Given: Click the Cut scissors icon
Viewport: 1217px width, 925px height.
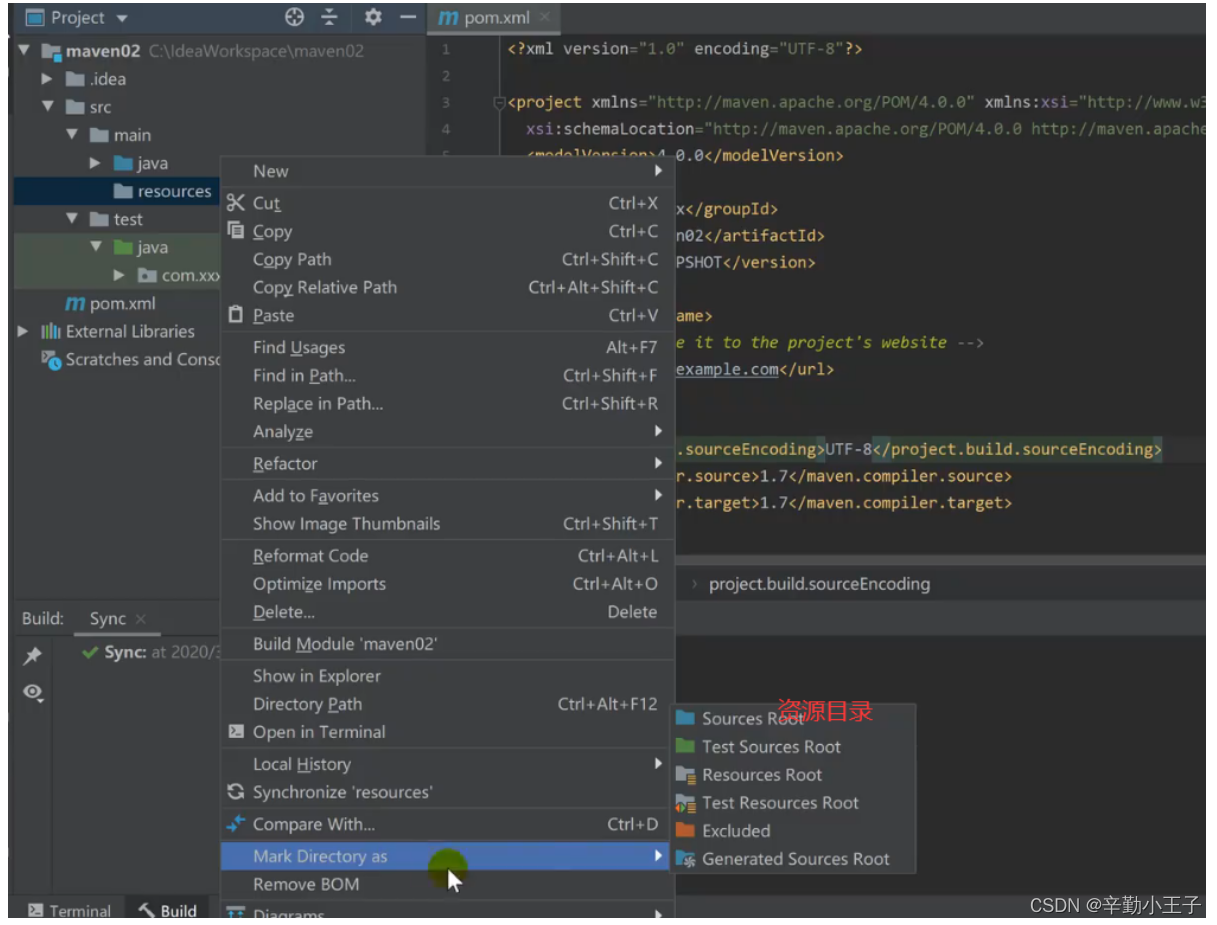Looking at the screenshot, I should click(236, 203).
